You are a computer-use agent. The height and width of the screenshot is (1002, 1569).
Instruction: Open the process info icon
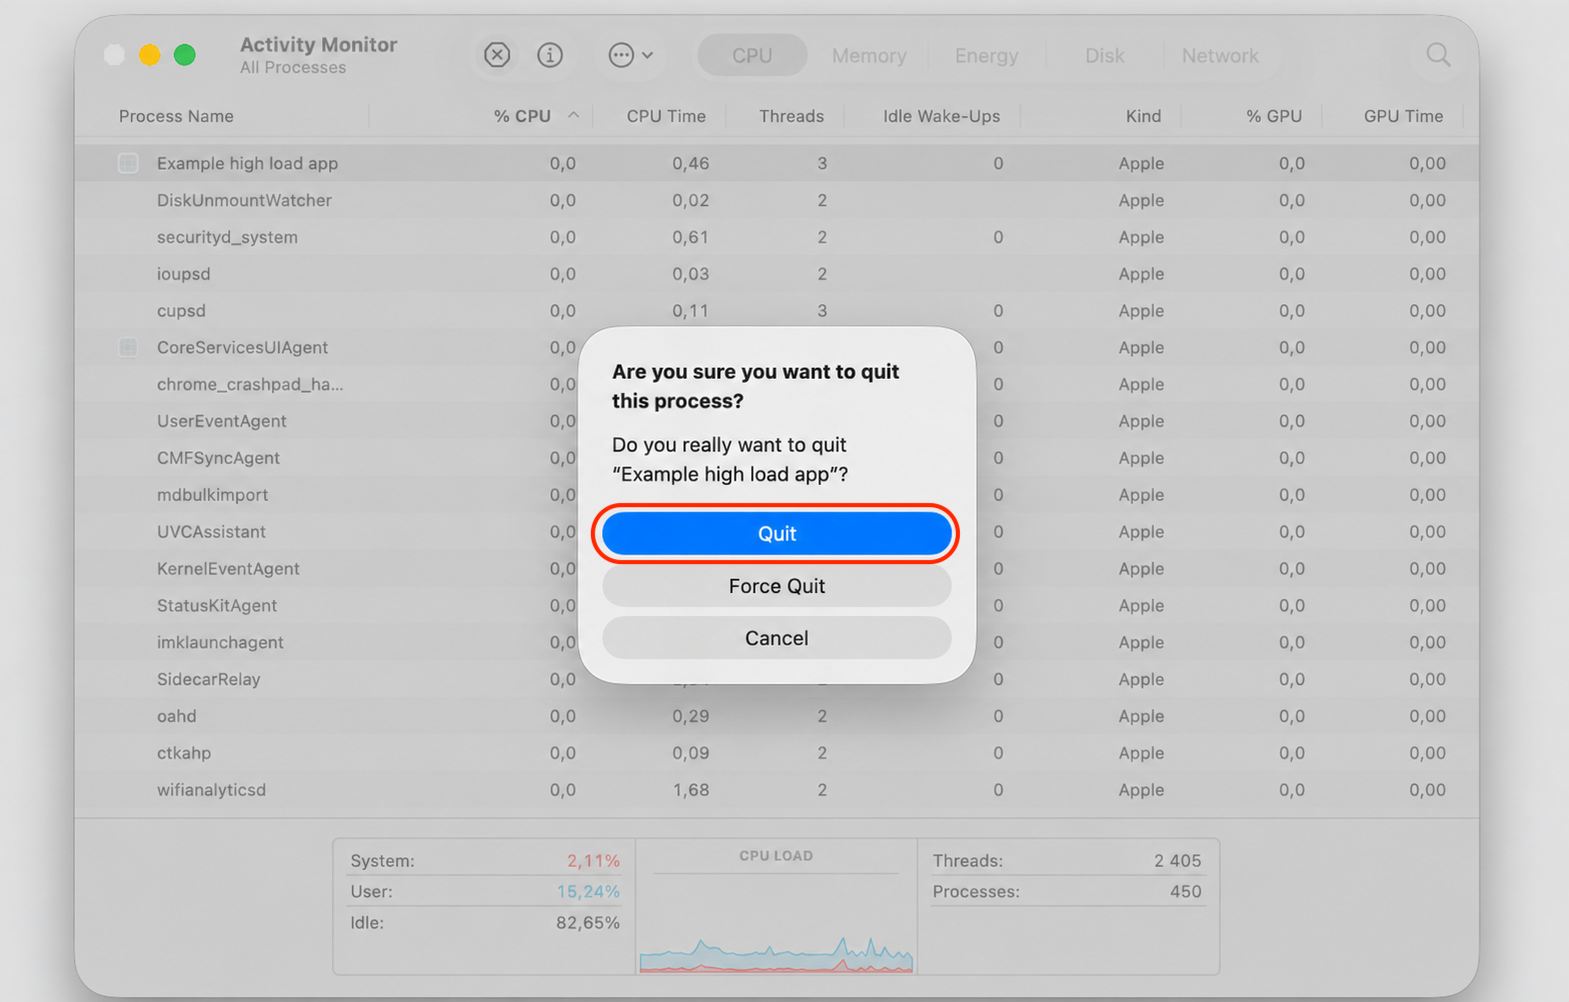(x=550, y=55)
